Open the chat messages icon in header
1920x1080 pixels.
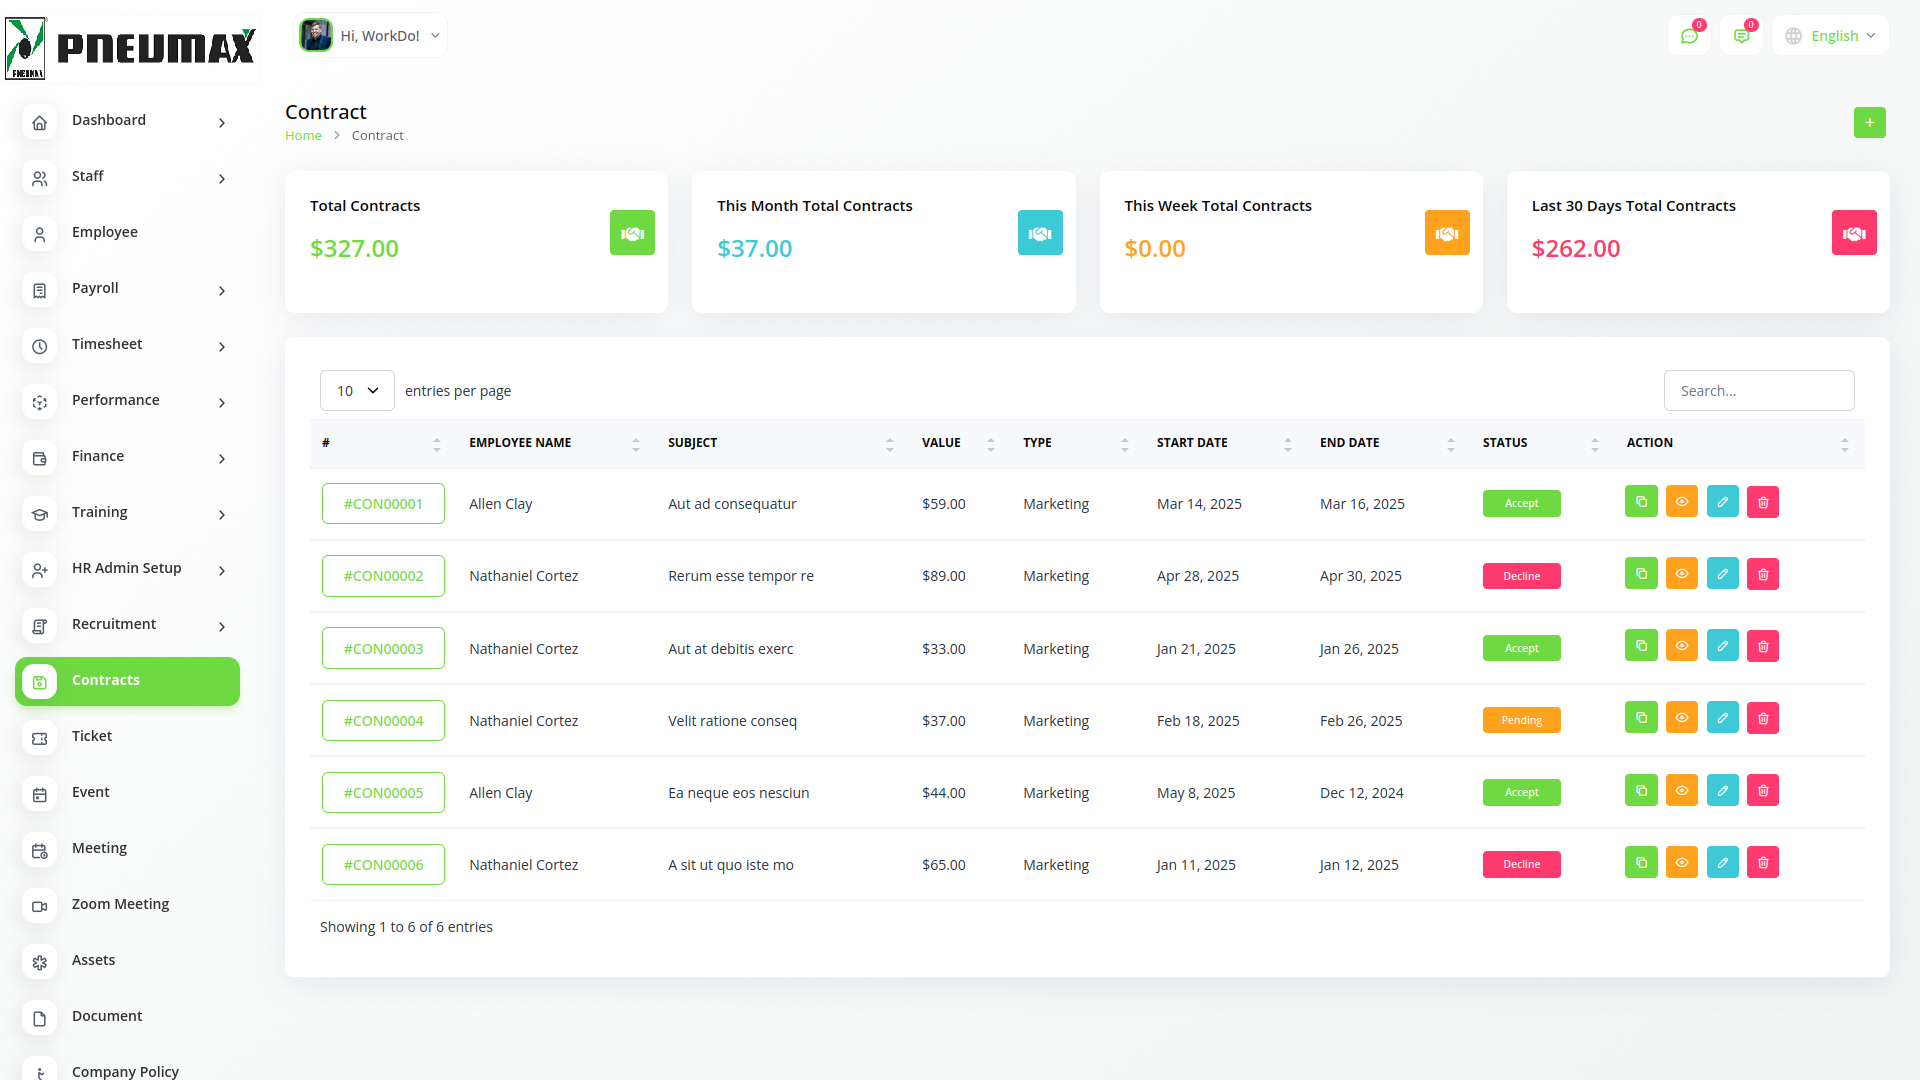1689,36
